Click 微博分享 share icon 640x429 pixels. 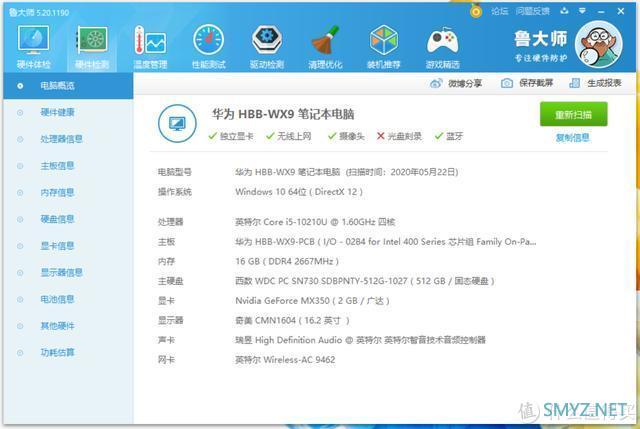coord(436,84)
